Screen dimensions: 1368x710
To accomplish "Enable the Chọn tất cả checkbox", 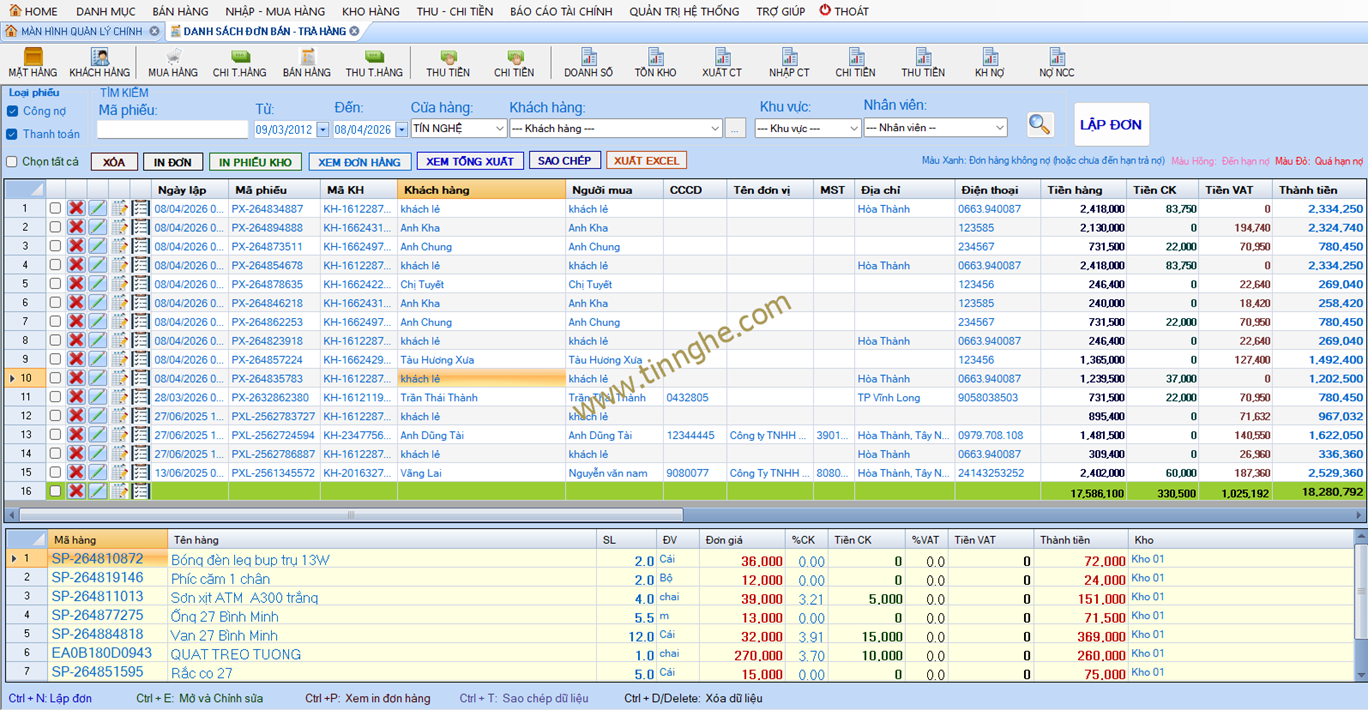I will click(x=13, y=162).
